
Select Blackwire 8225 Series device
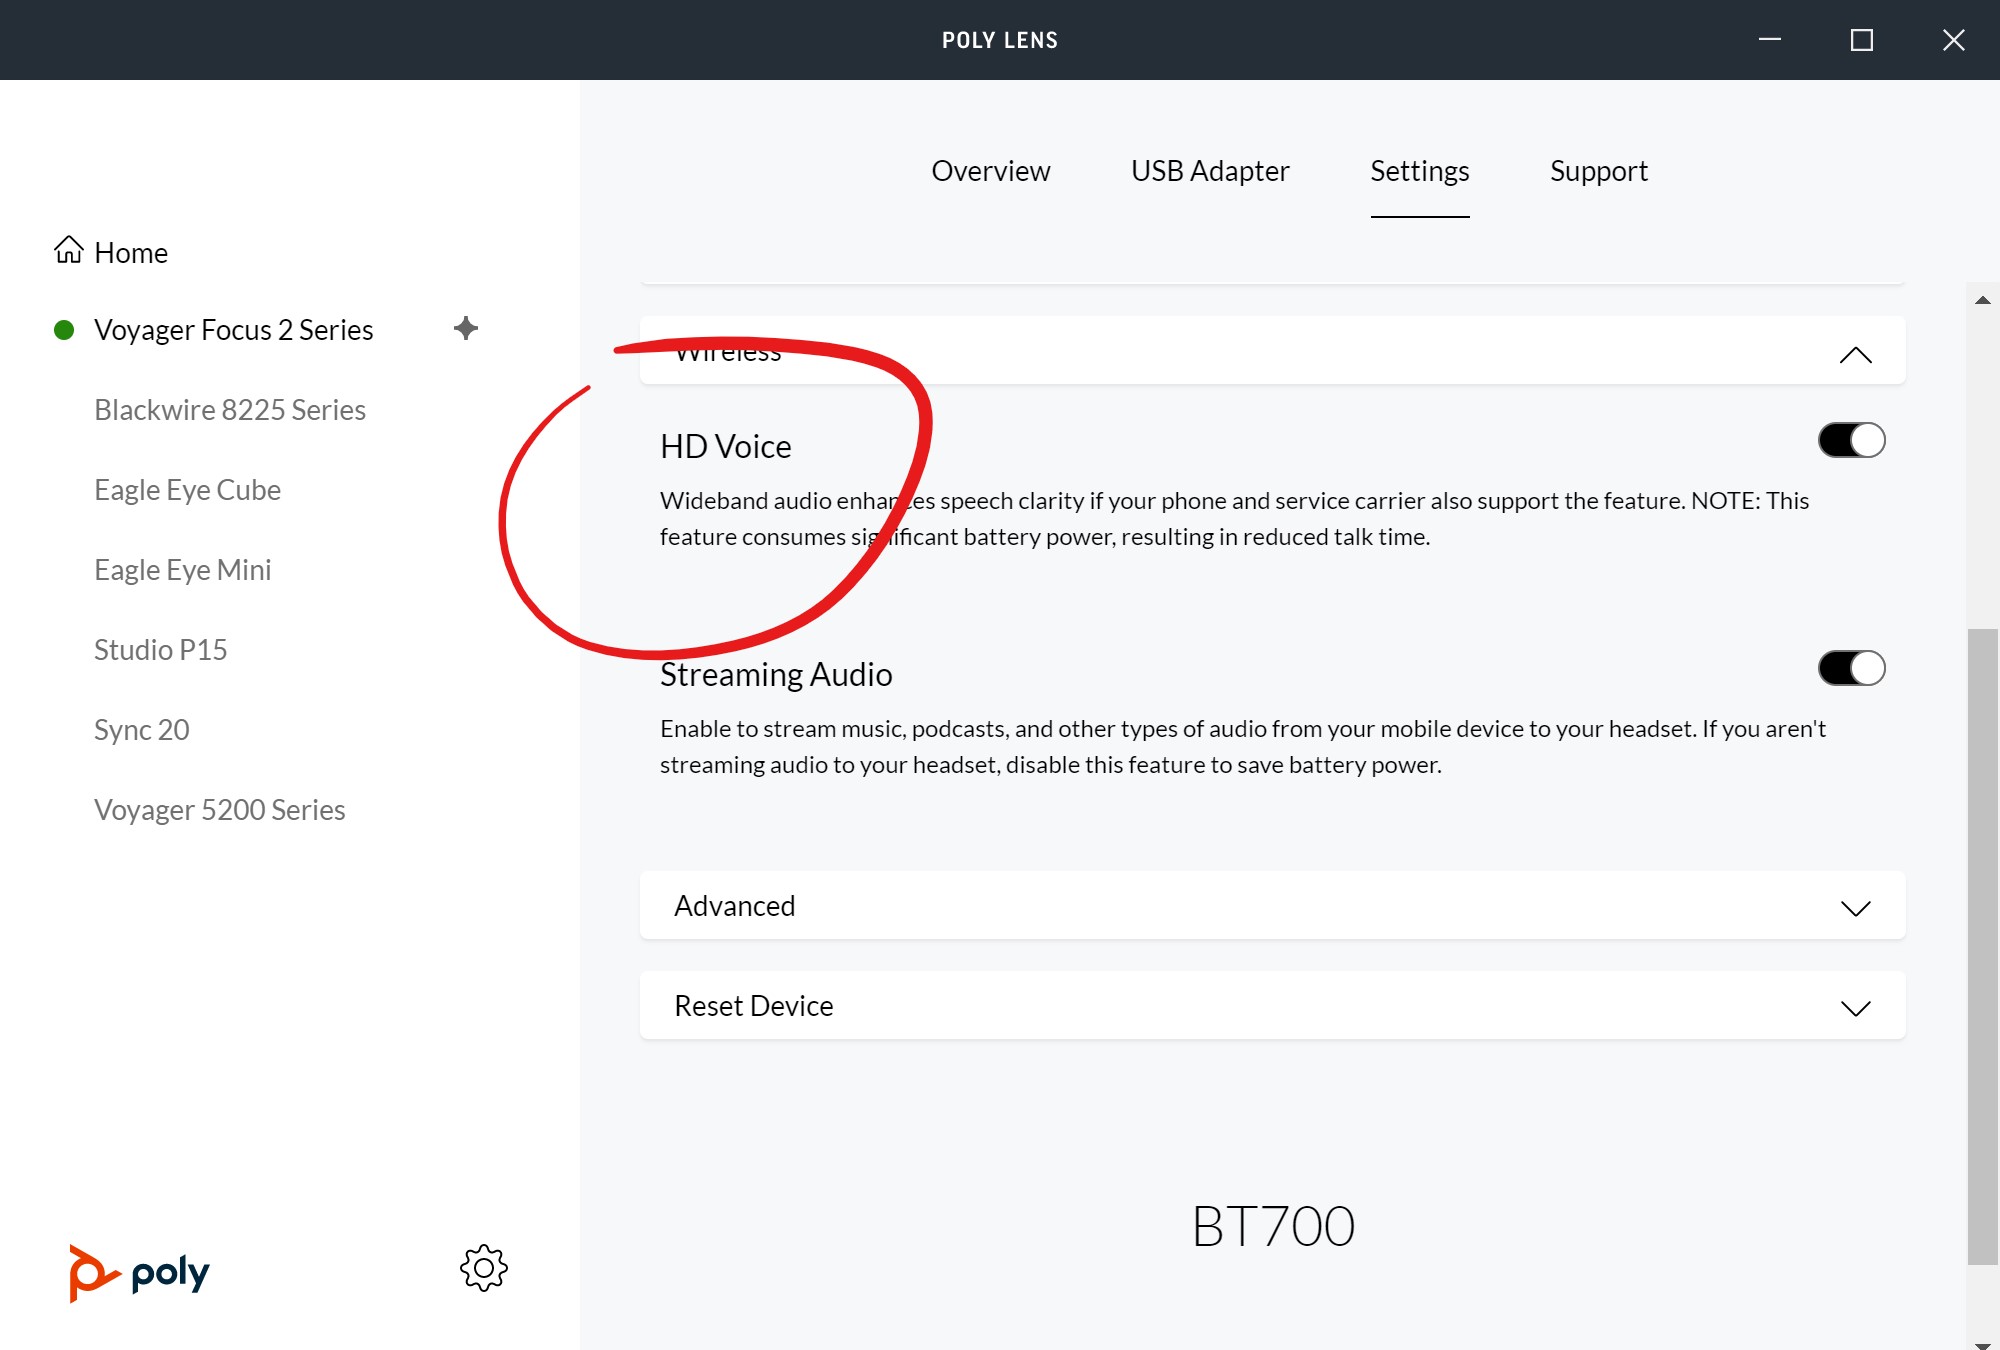[x=230, y=410]
